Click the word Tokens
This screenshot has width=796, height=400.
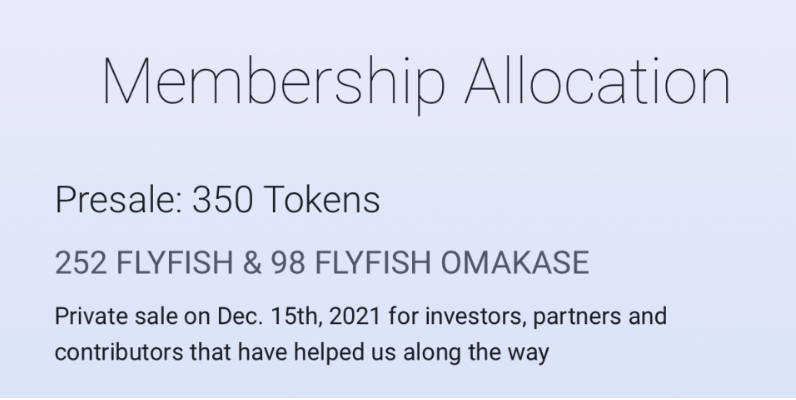click(322, 199)
